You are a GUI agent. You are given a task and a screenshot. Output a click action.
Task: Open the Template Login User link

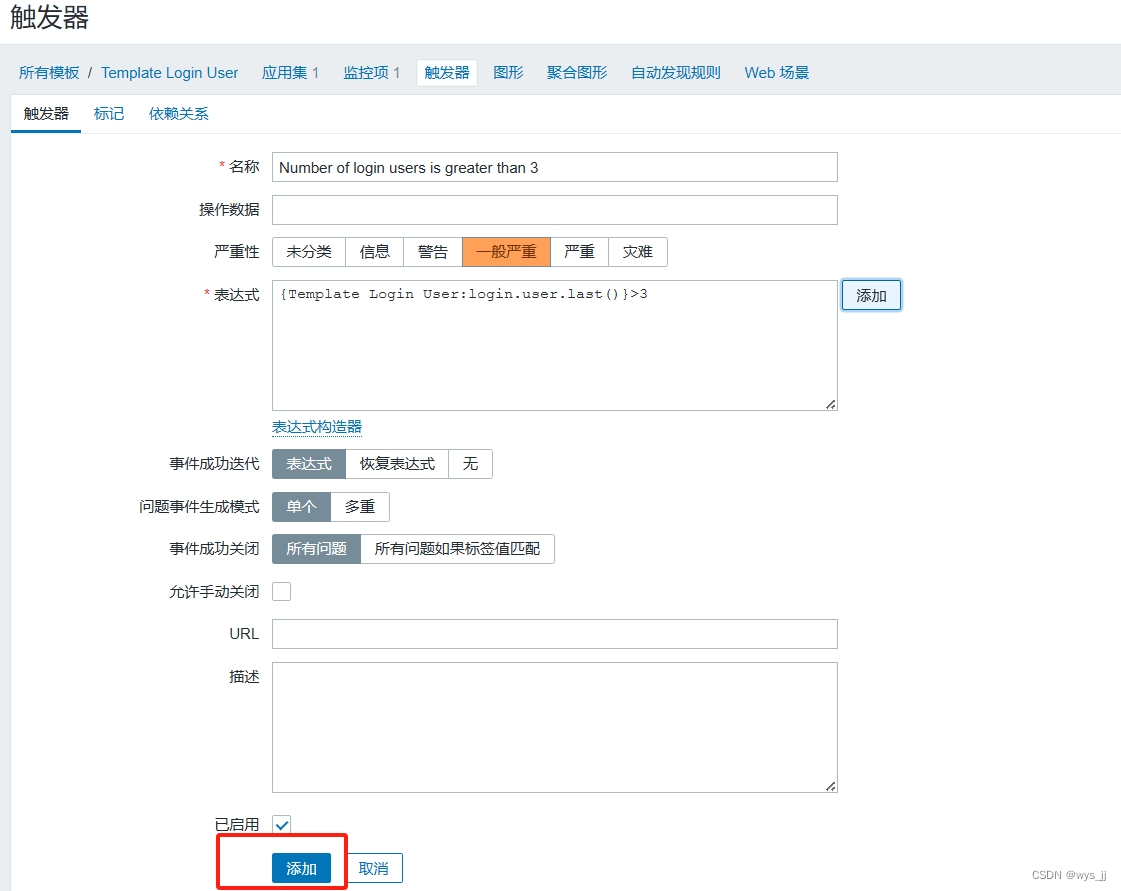169,73
